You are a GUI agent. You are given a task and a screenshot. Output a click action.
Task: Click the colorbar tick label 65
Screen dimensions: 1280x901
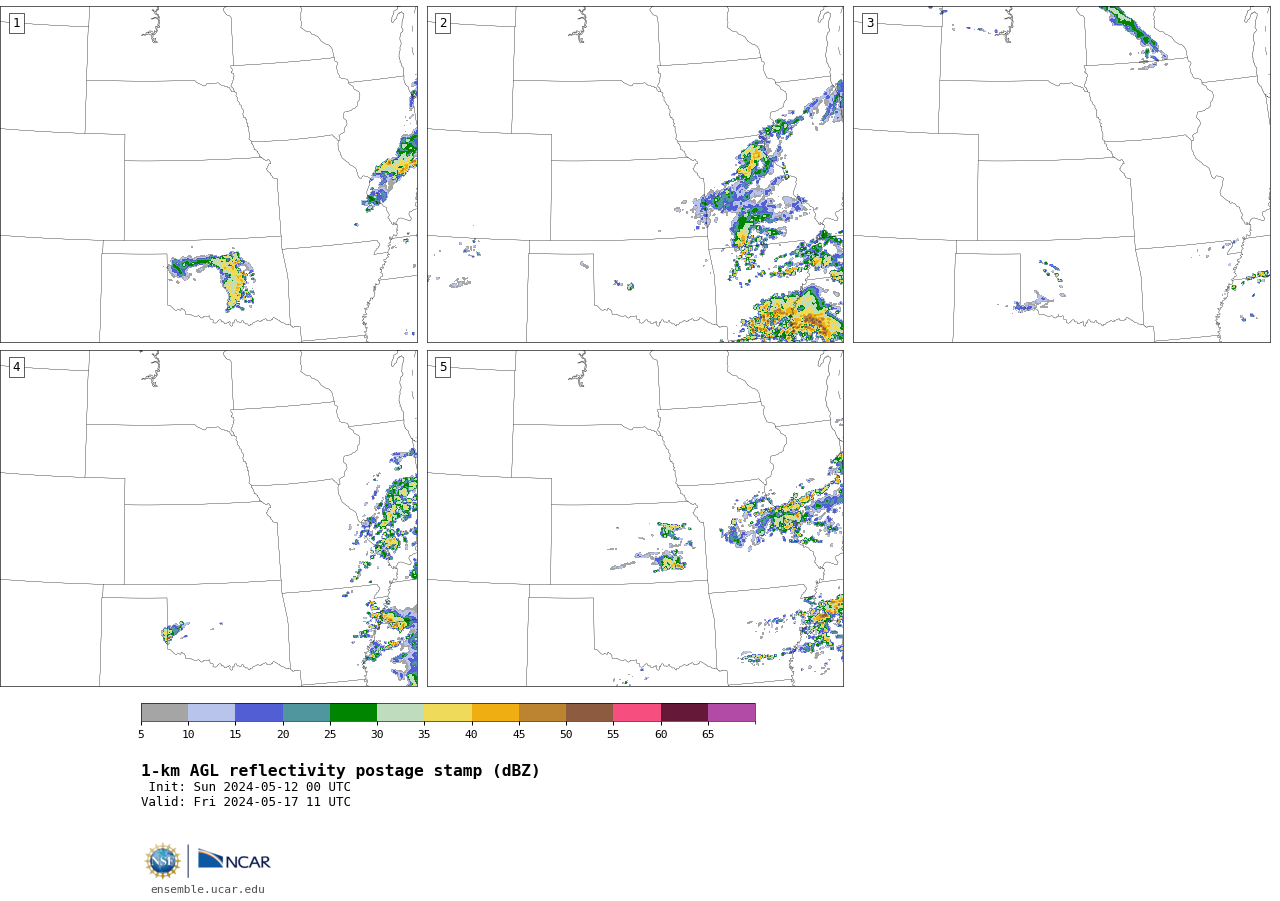click(x=708, y=735)
